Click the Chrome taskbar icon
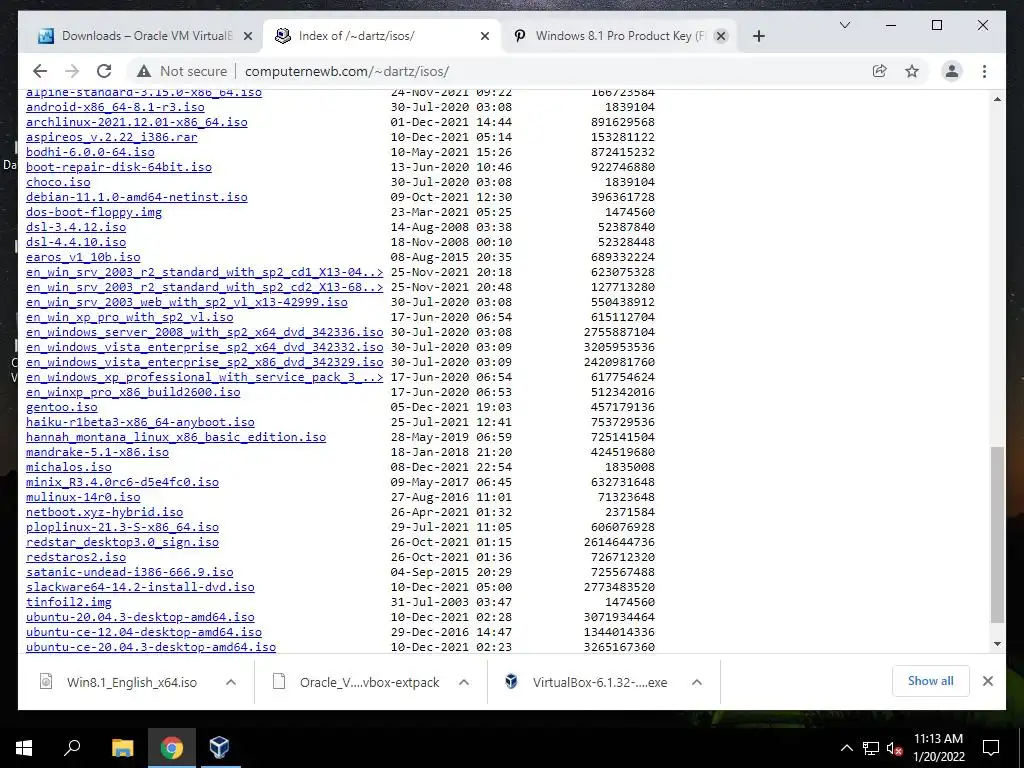Screen dimensions: 1024x768 pyautogui.click(x=171, y=748)
